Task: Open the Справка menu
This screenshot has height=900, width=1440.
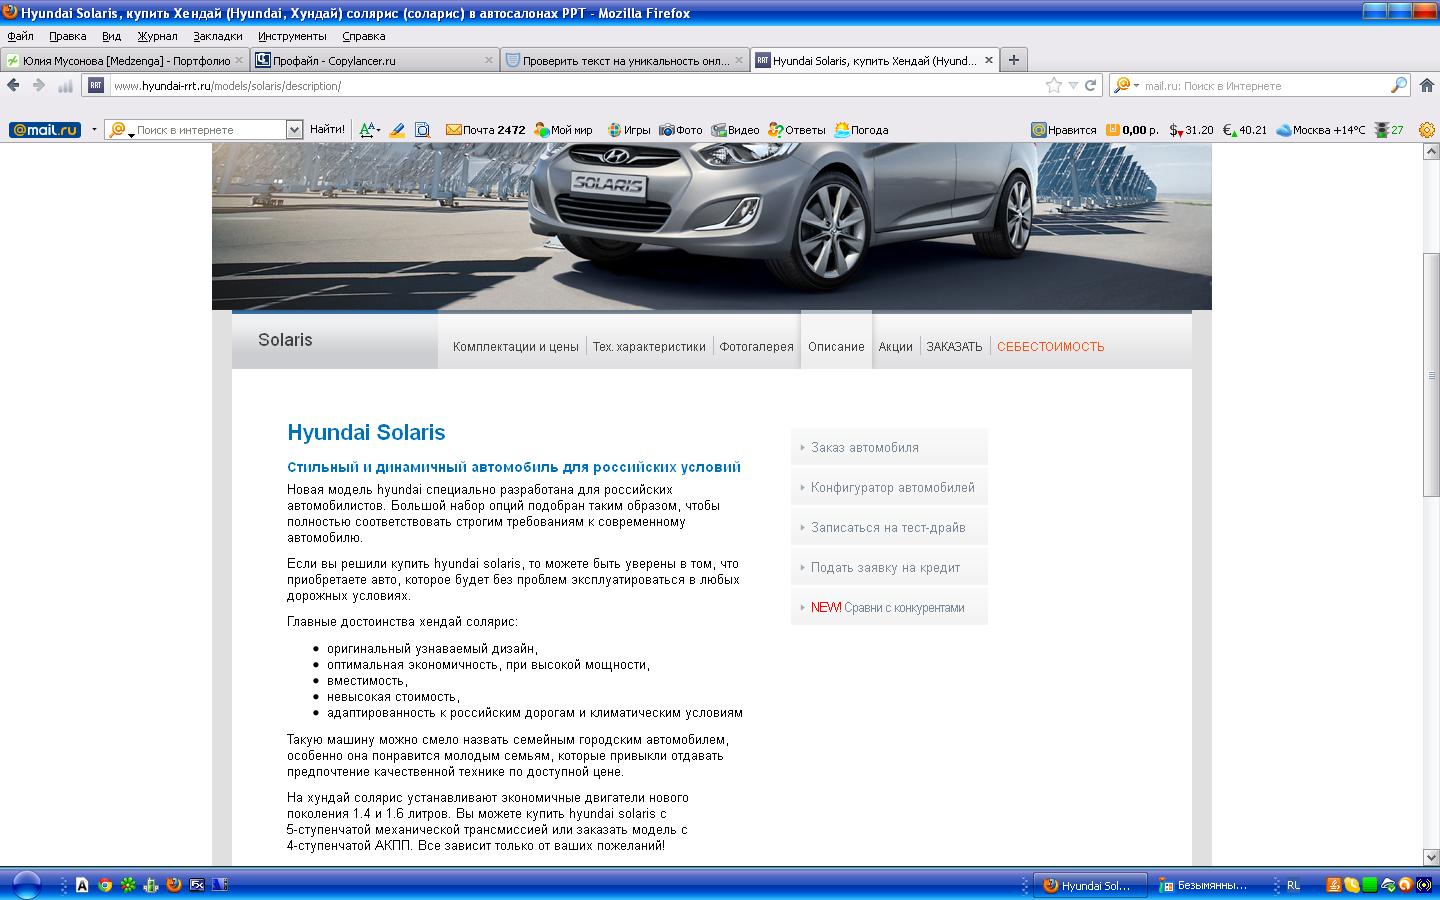Action: pyautogui.click(x=364, y=36)
